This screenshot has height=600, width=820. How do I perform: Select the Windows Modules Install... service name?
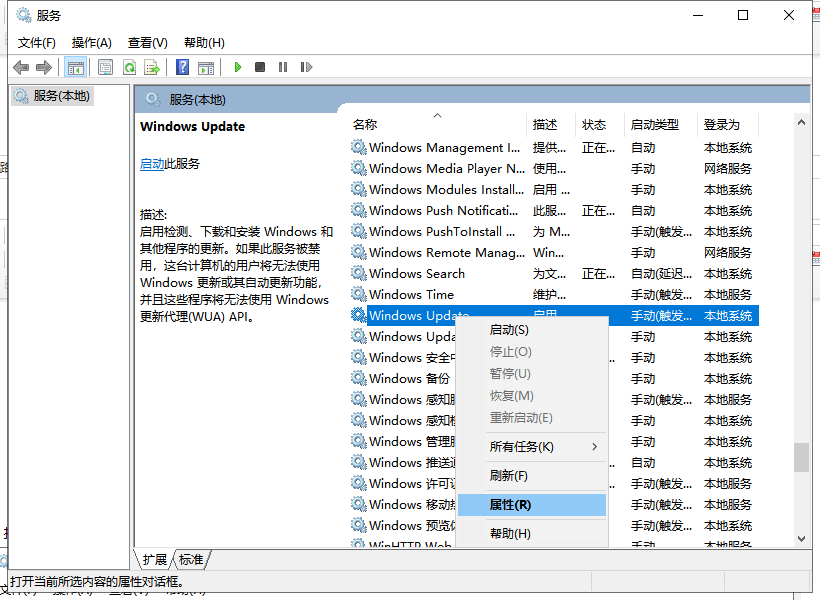pos(447,189)
